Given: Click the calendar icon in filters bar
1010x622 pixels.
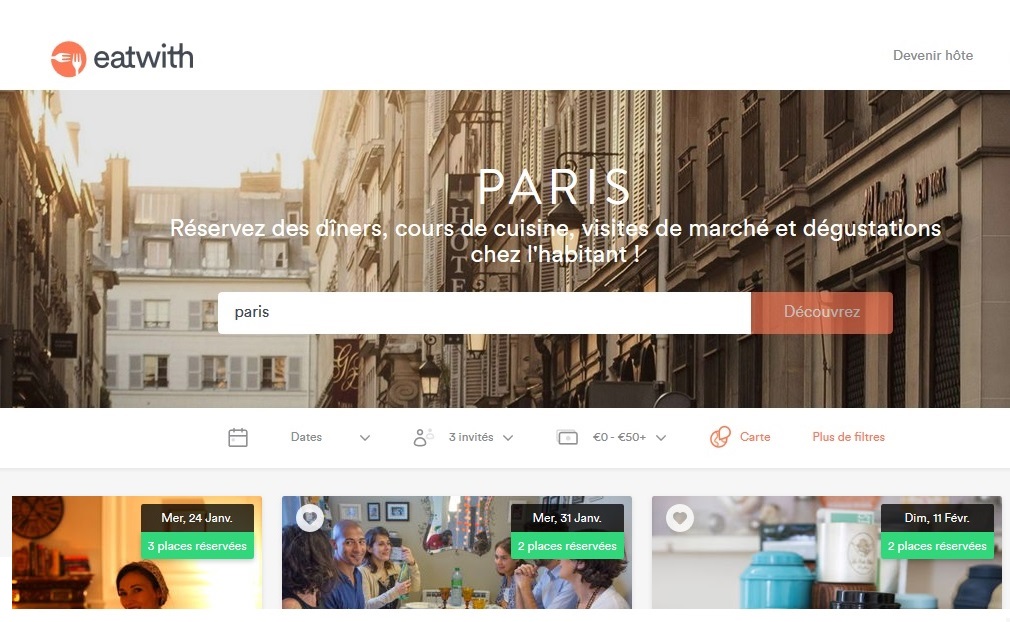Looking at the screenshot, I should (x=238, y=437).
